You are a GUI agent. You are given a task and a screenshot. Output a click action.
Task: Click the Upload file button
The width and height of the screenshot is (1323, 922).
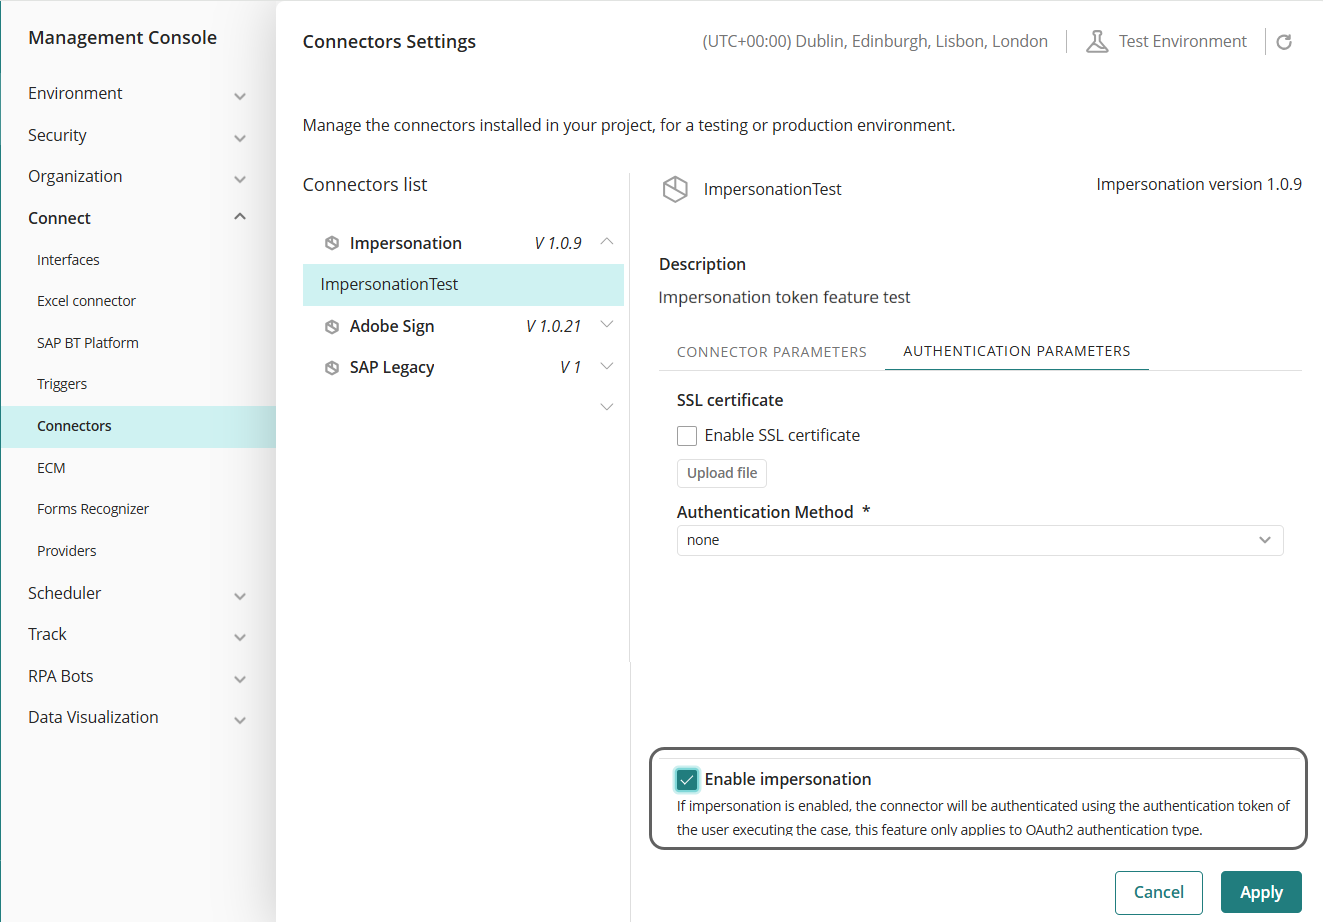click(x=721, y=472)
